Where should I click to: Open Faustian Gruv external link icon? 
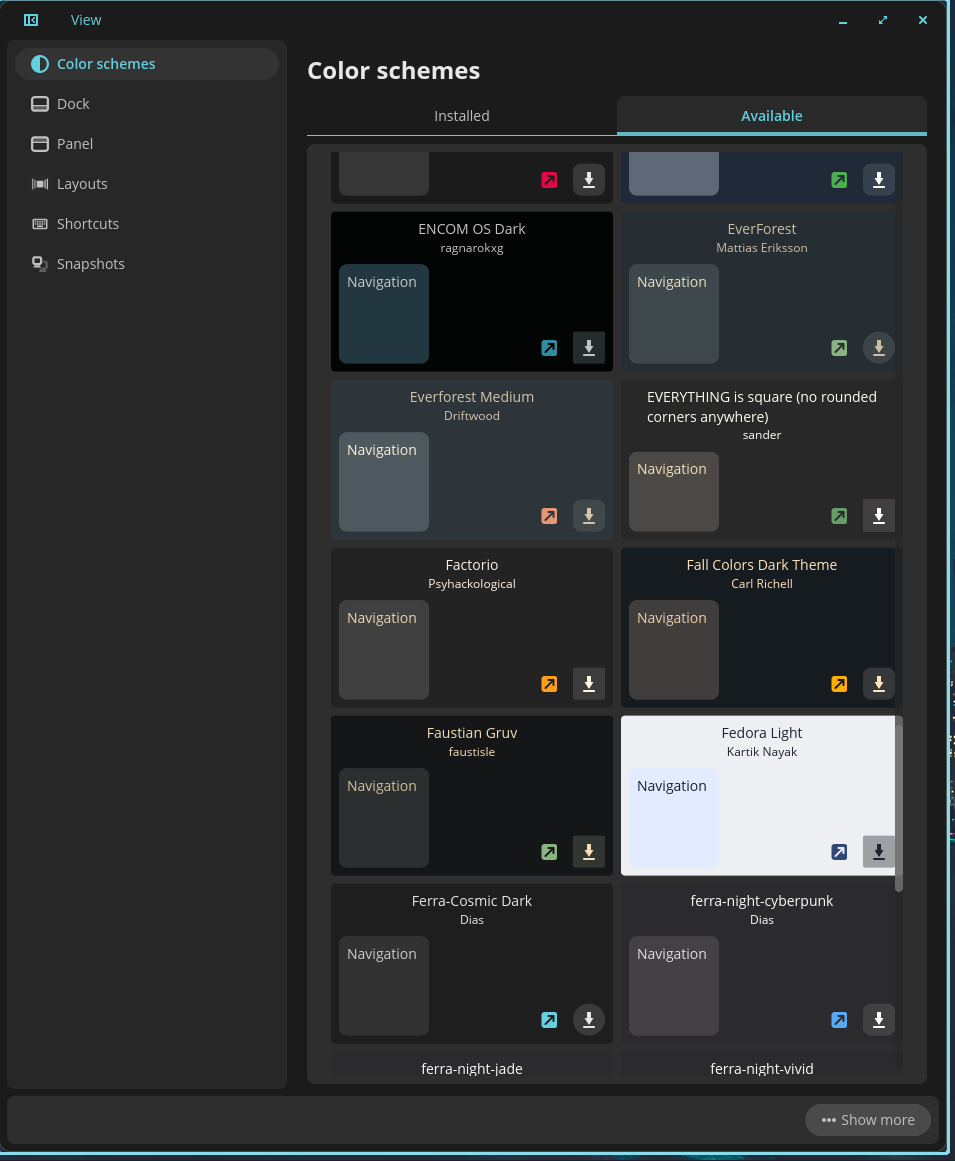click(x=549, y=852)
